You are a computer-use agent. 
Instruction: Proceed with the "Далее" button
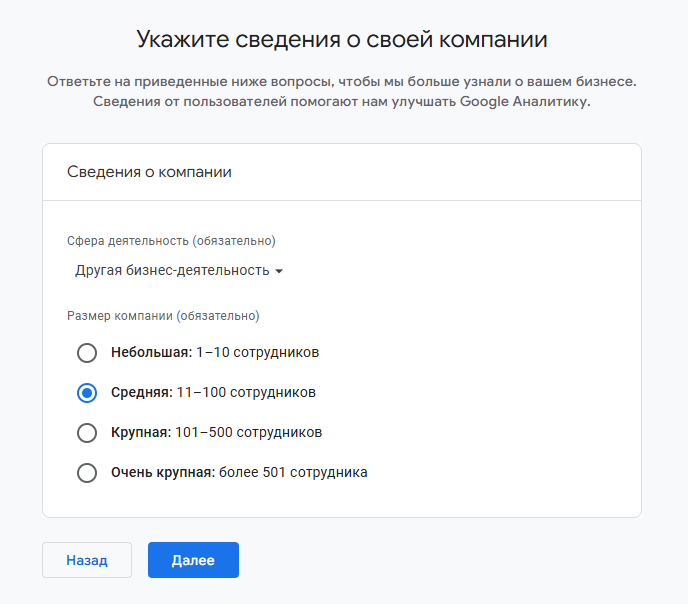tap(193, 560)
